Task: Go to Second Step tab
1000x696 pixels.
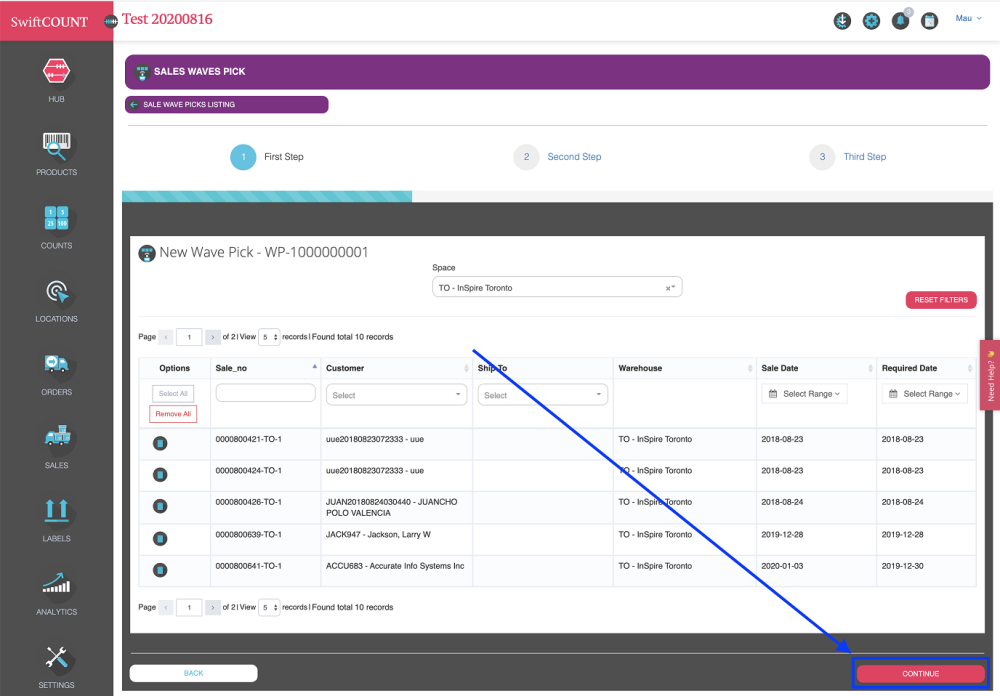Action: click(557, 157)
